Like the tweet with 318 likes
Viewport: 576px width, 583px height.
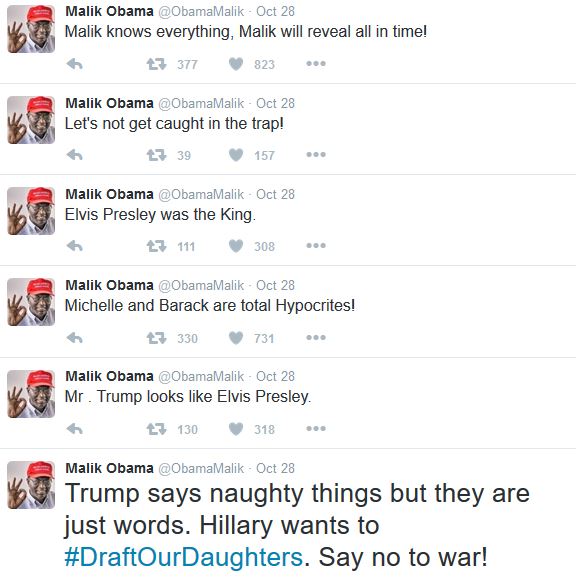[x=236, y=429]
